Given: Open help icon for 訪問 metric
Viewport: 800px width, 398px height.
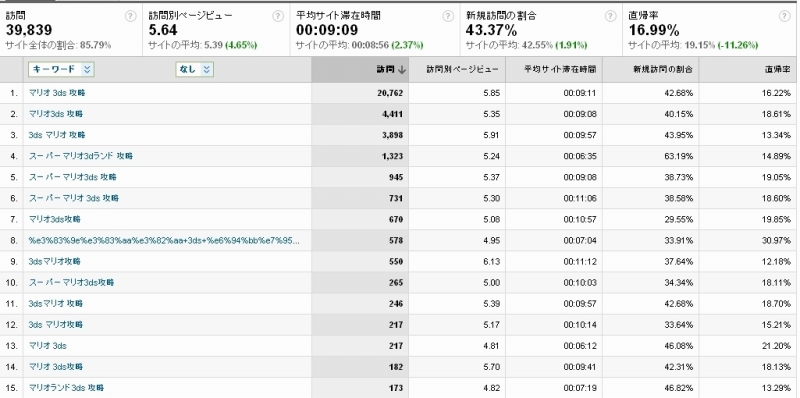Looking at the screenshot, I should [131, 16].
